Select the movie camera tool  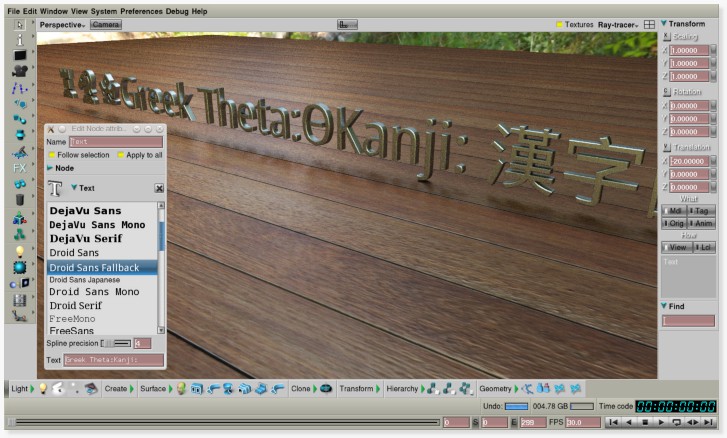pyautogui.click(x=19, y=71)
